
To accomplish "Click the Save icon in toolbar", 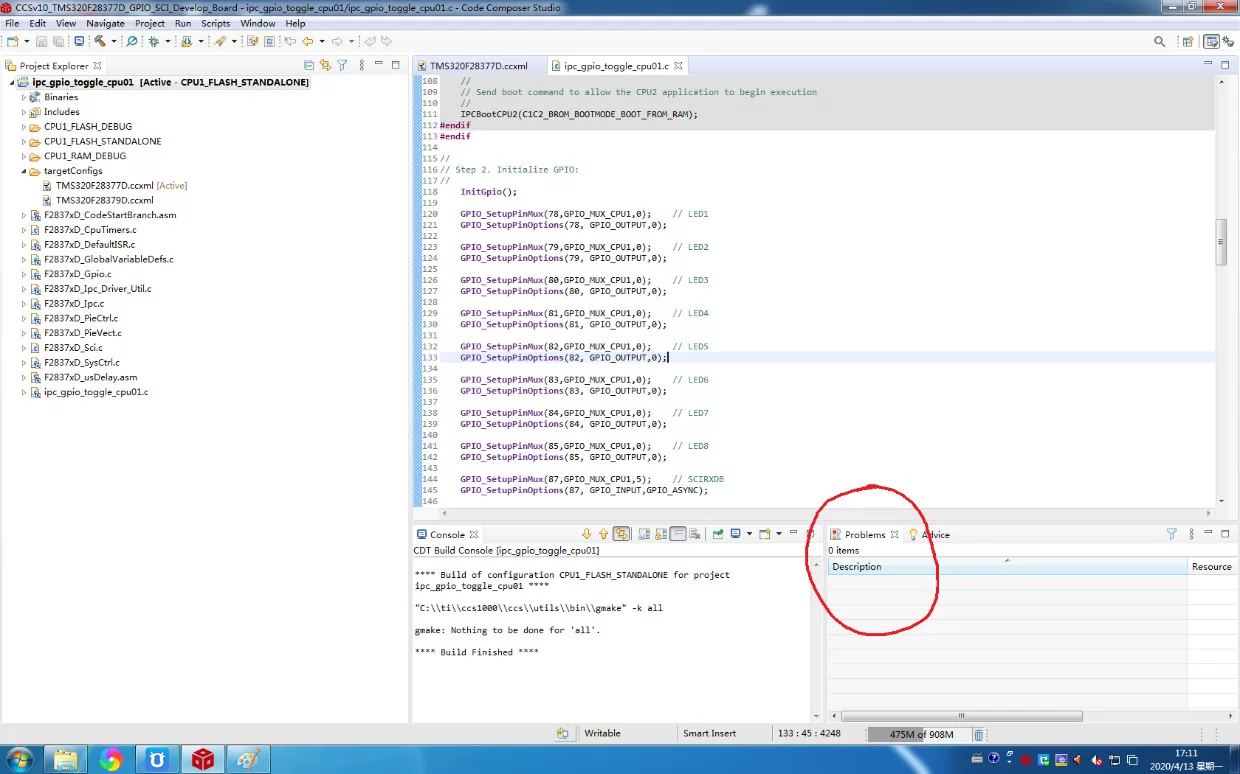I will [x=41, y=41].
